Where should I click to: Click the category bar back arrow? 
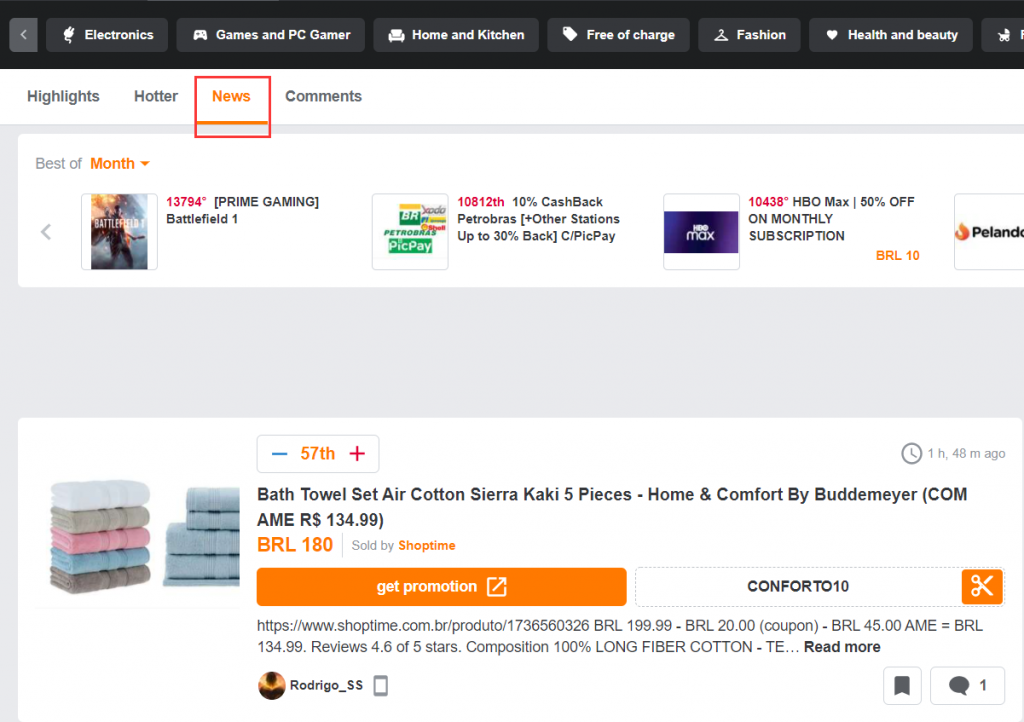tap(24, 35)
